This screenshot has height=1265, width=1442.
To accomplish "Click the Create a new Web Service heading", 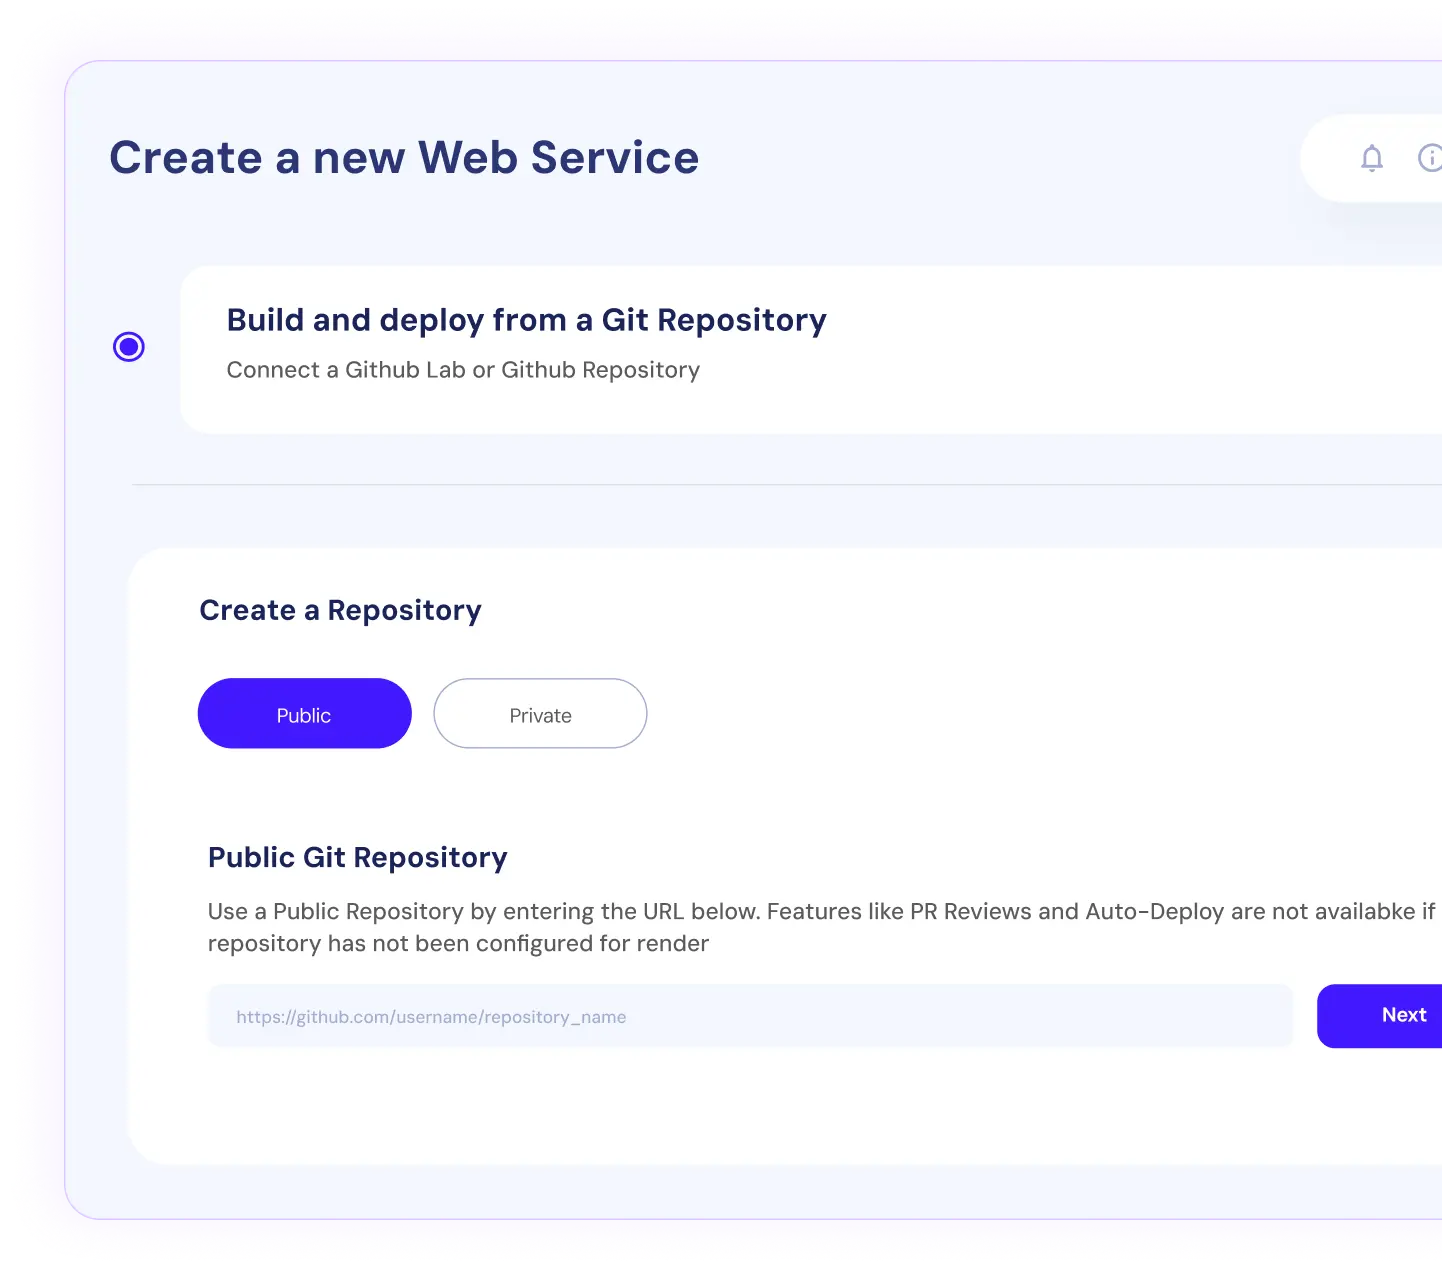I will [404, 158].
